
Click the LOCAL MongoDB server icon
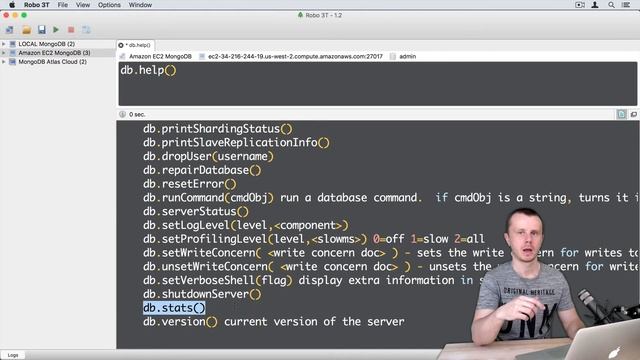13,44
